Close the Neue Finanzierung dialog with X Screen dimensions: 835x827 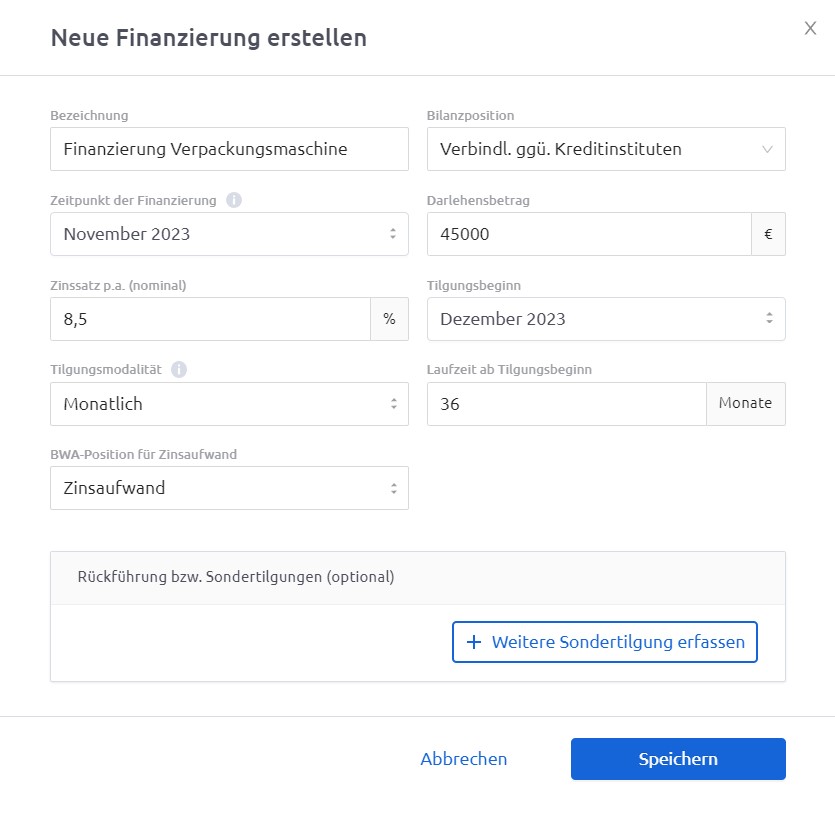[810, 28]
